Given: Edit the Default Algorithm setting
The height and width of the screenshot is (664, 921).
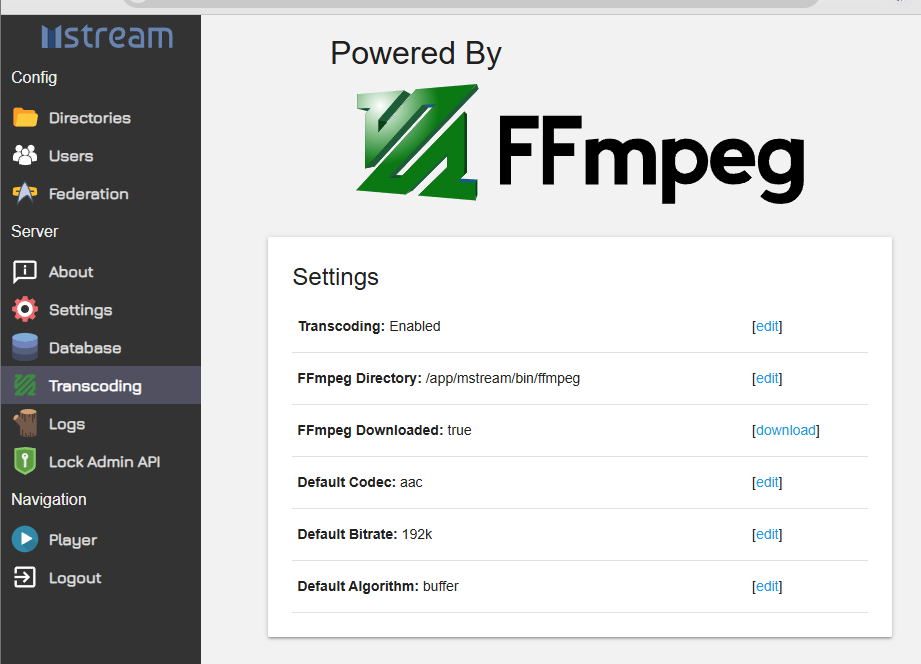Looking at the screenshot, I should pos(767,586).
